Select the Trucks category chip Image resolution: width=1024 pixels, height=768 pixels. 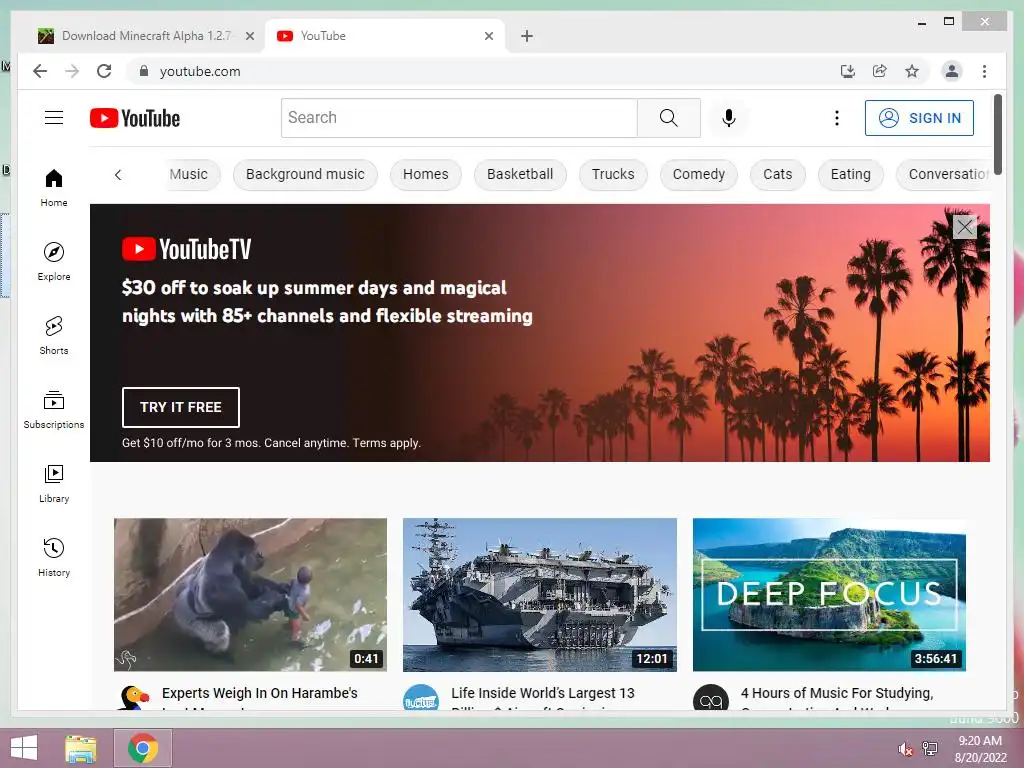click(x=613, y=174)
